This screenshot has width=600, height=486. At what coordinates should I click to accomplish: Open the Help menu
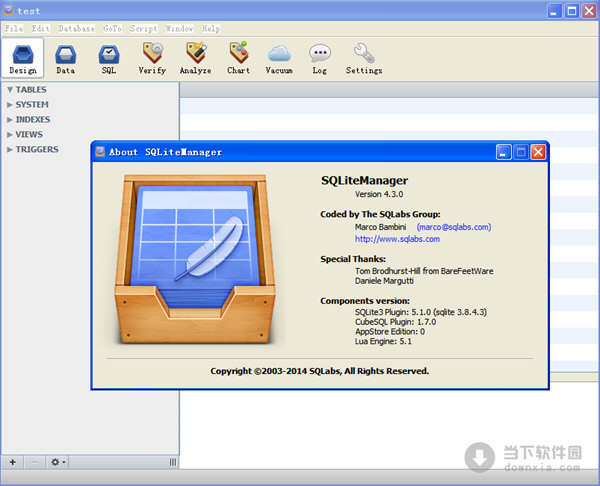[x=211, y=29]
